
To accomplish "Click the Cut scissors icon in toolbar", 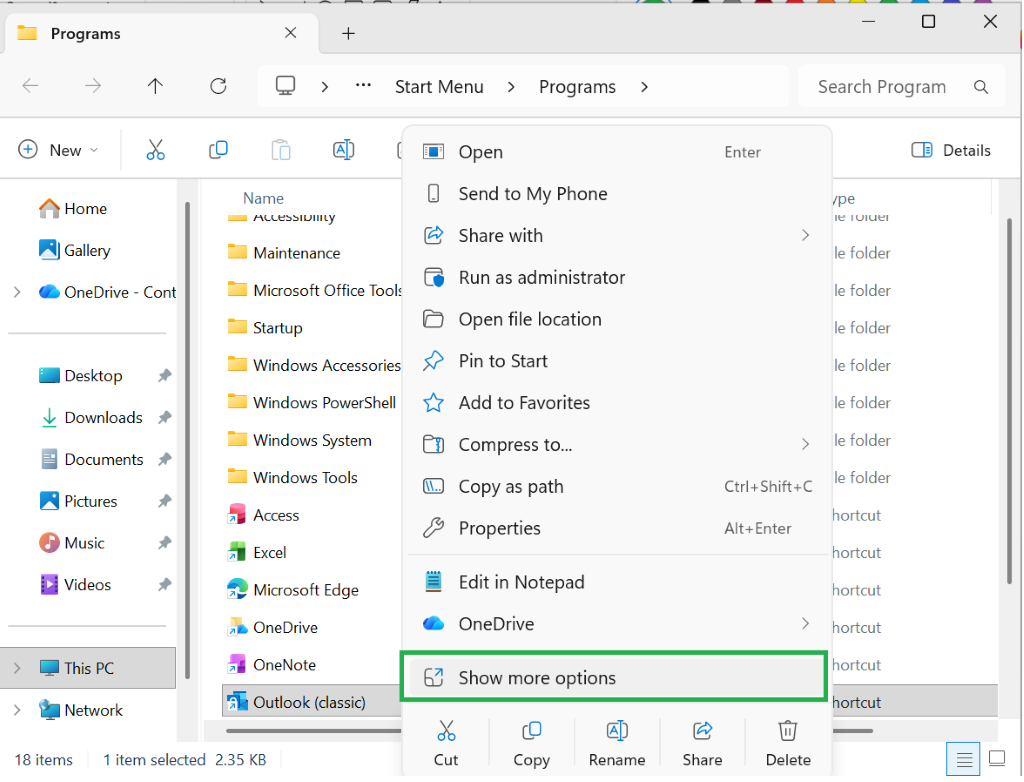I will pos(155,150).
